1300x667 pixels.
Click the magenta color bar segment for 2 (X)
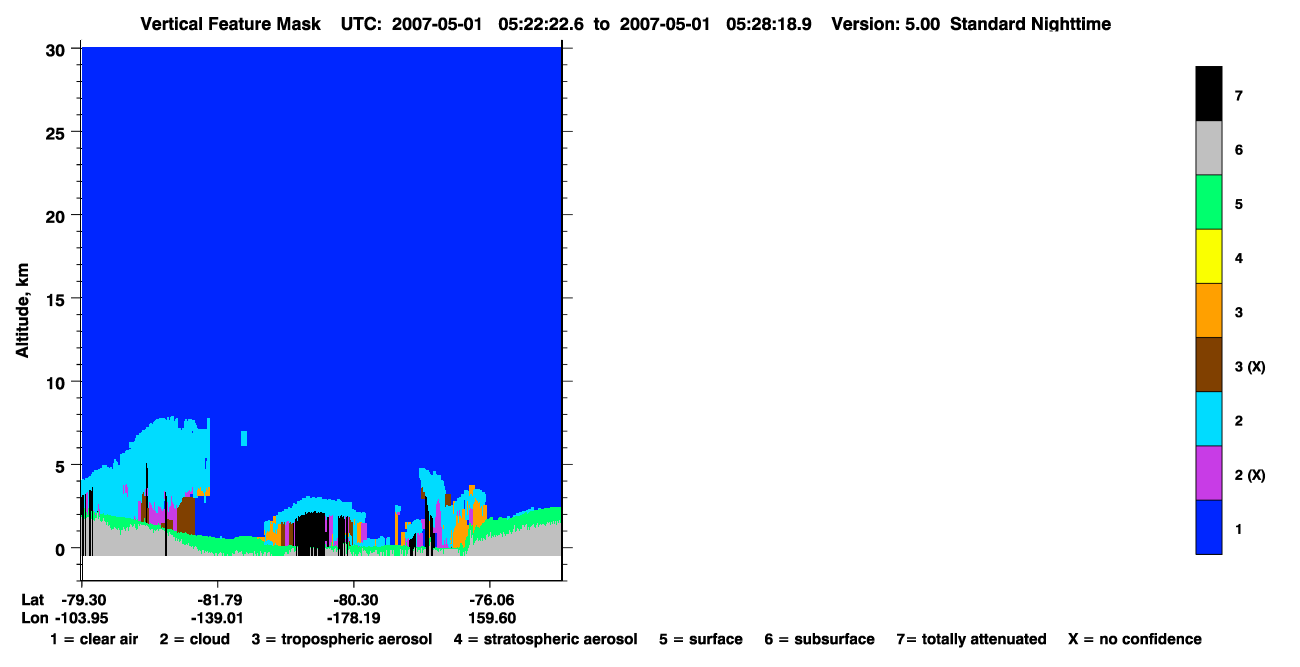point(1208,472)
